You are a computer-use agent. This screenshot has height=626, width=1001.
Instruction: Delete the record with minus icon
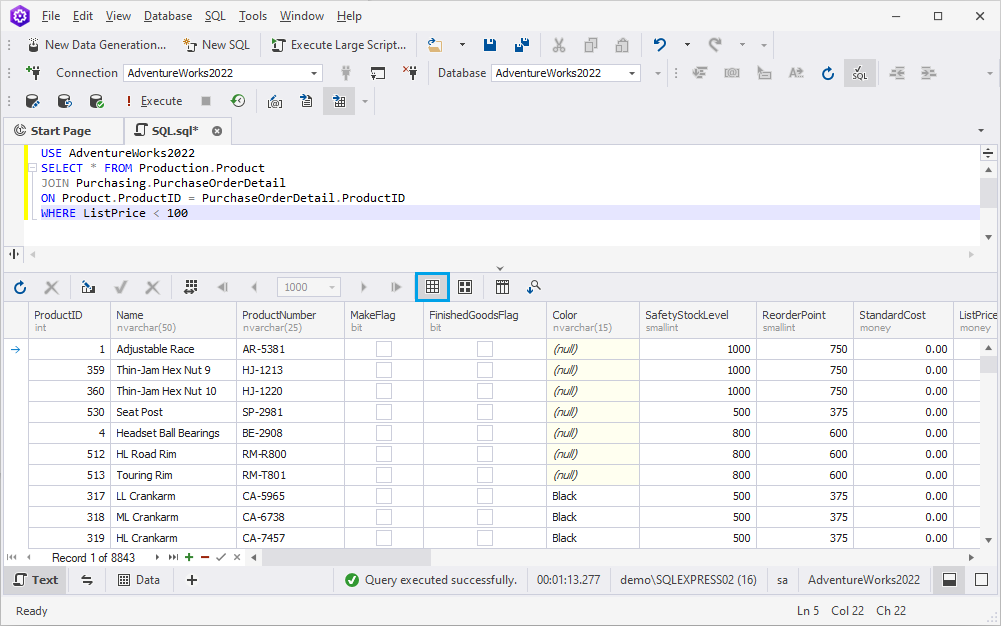click(x=205, y=557)
